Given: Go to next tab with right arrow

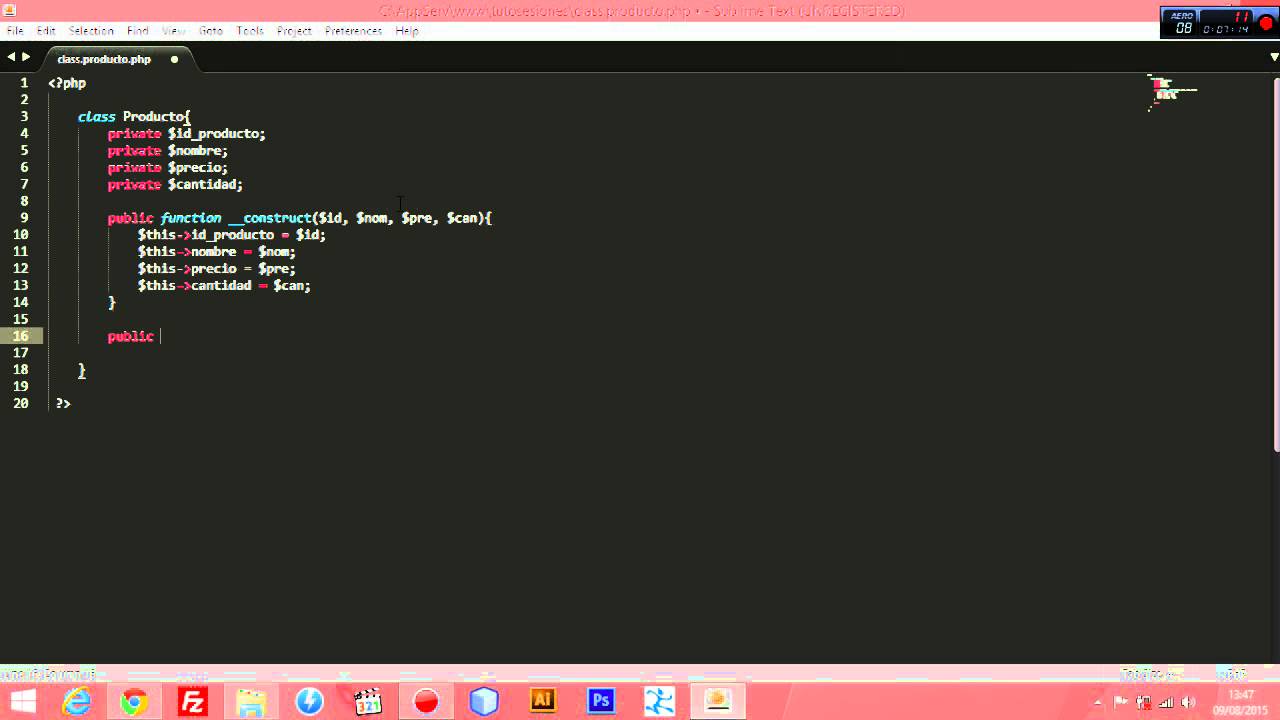Looking at the screenshot, I should tap(26, 58).
